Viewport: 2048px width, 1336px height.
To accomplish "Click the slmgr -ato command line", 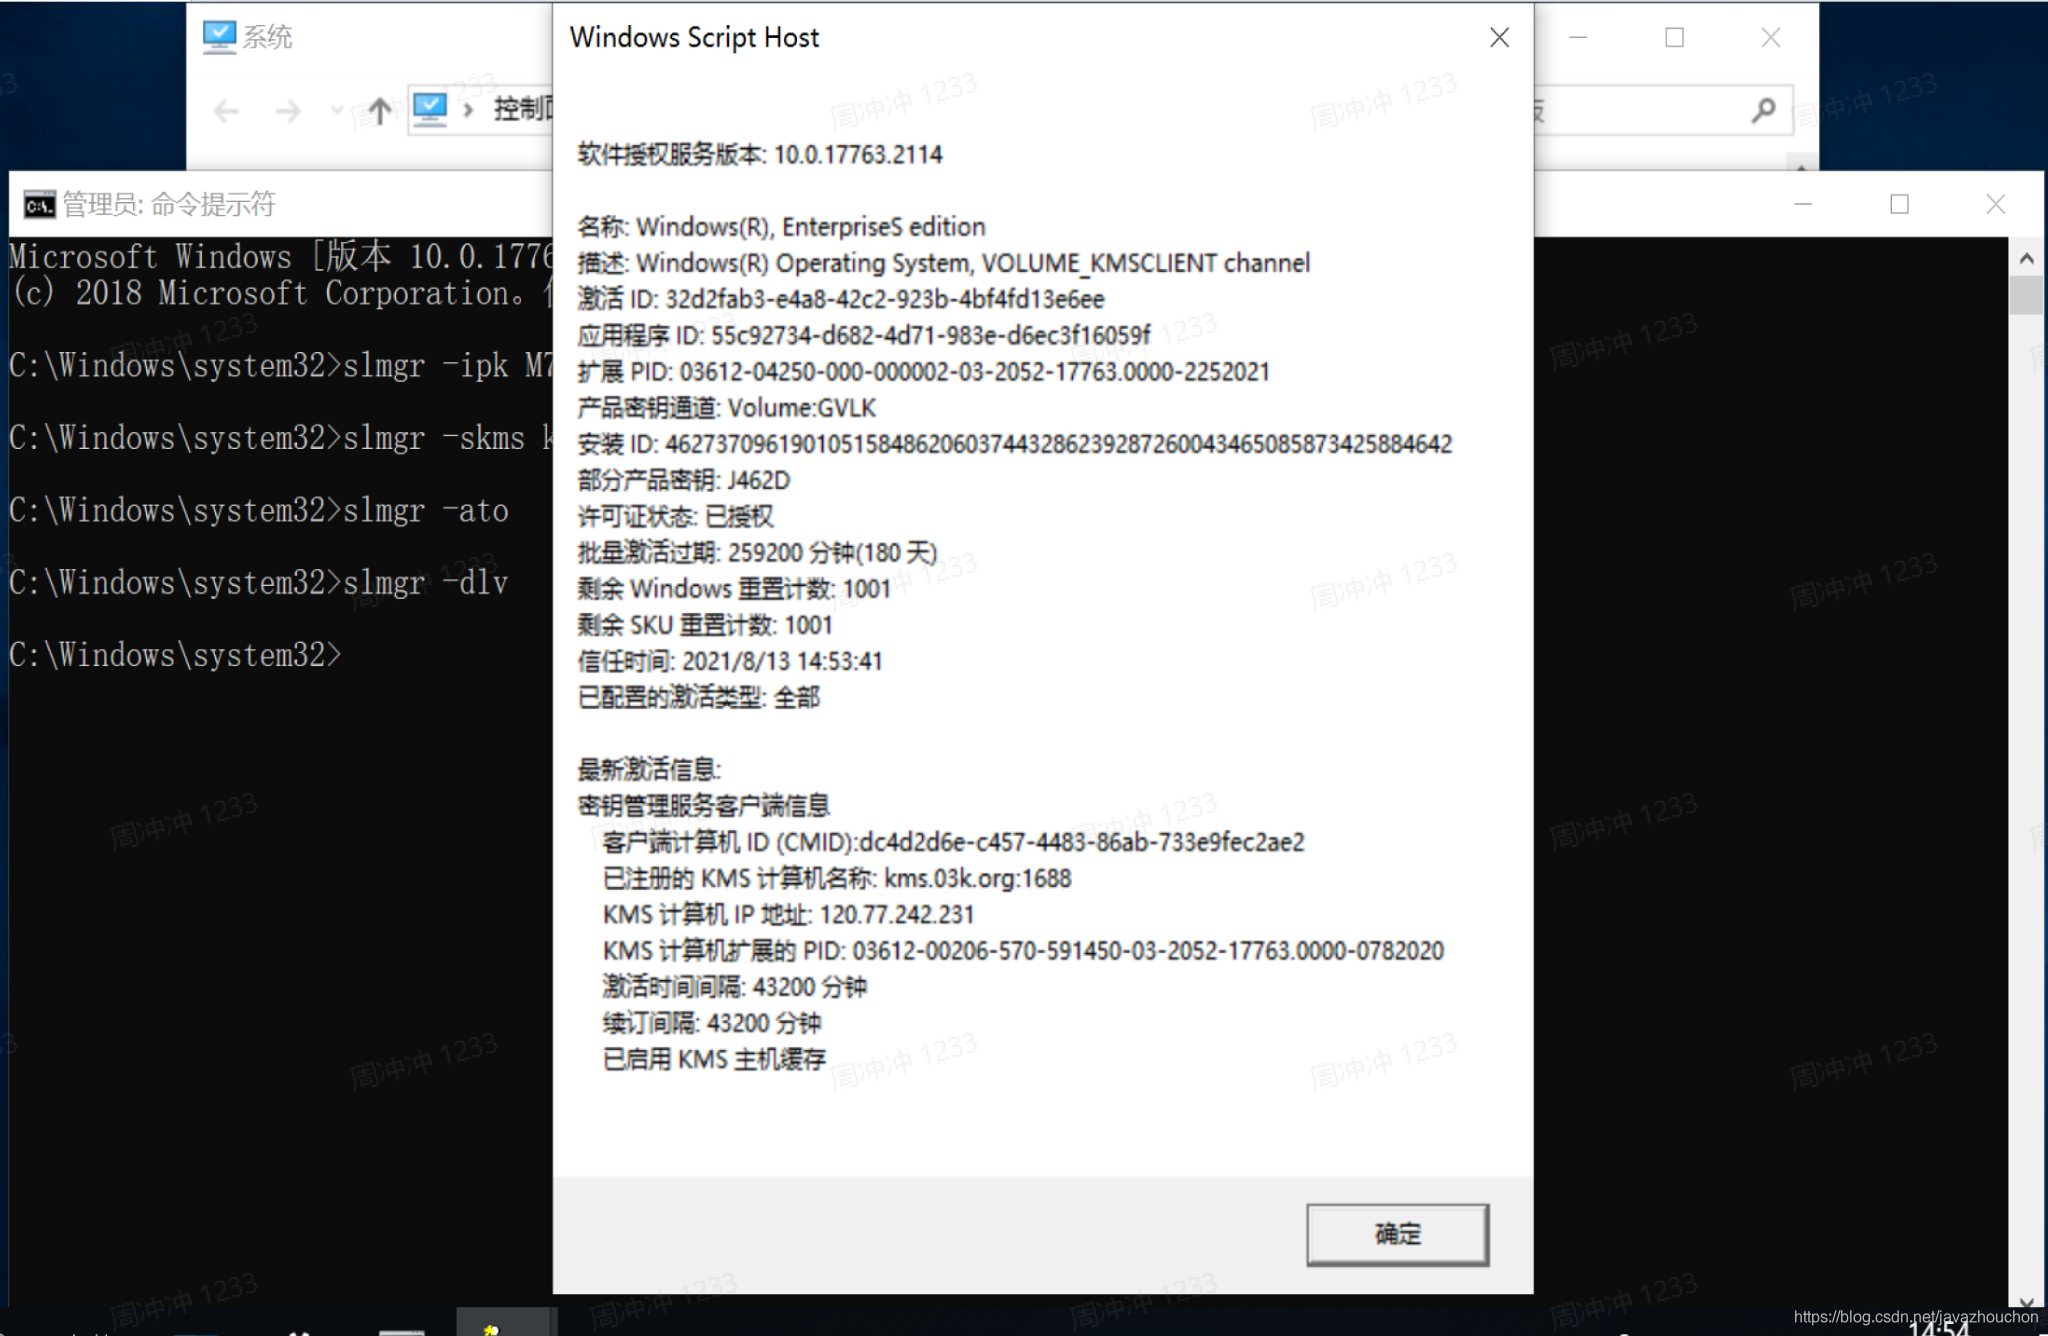I will tap(259, 511).
